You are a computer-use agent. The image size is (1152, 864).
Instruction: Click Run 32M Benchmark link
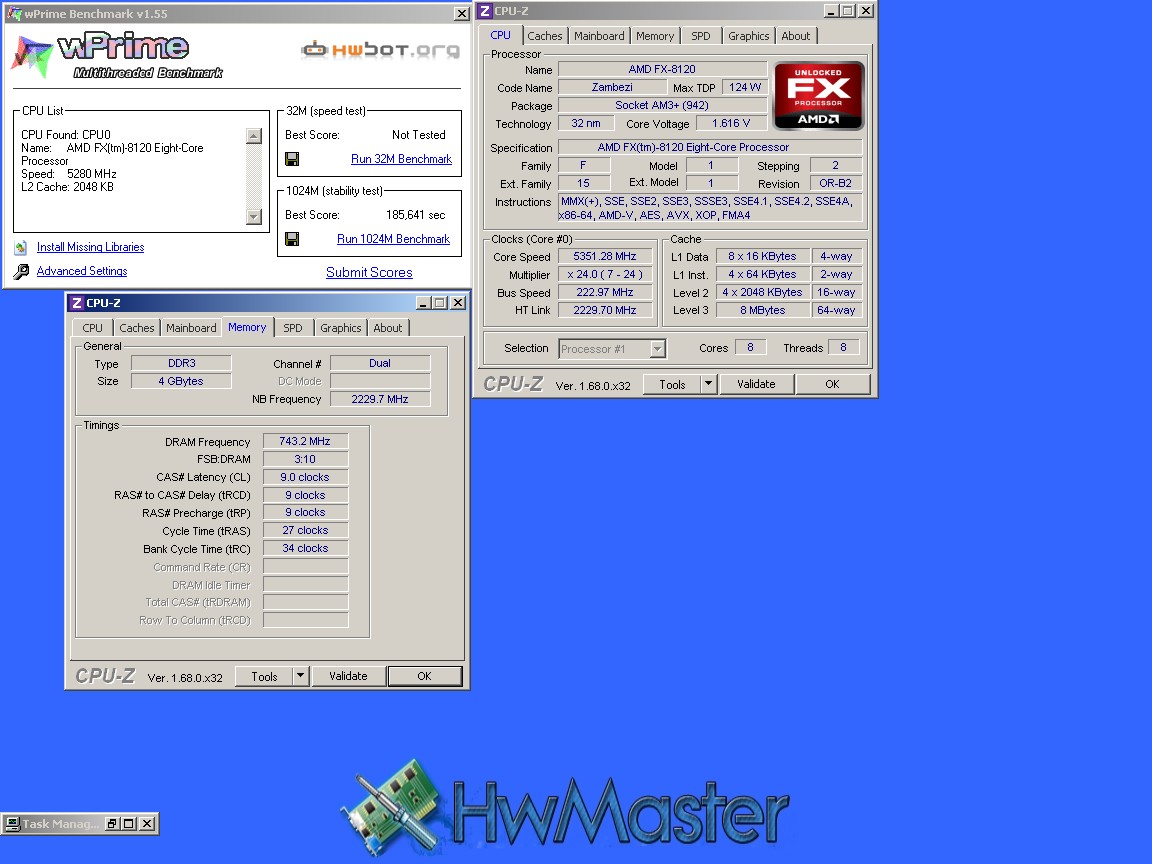click(401, 159)
